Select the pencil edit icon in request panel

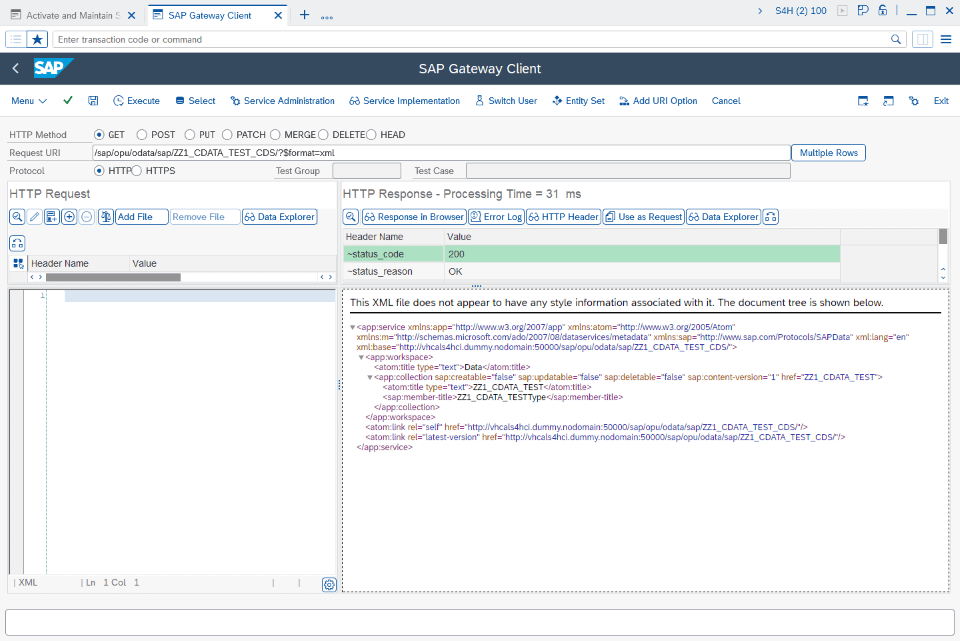(x=34, y=216)
